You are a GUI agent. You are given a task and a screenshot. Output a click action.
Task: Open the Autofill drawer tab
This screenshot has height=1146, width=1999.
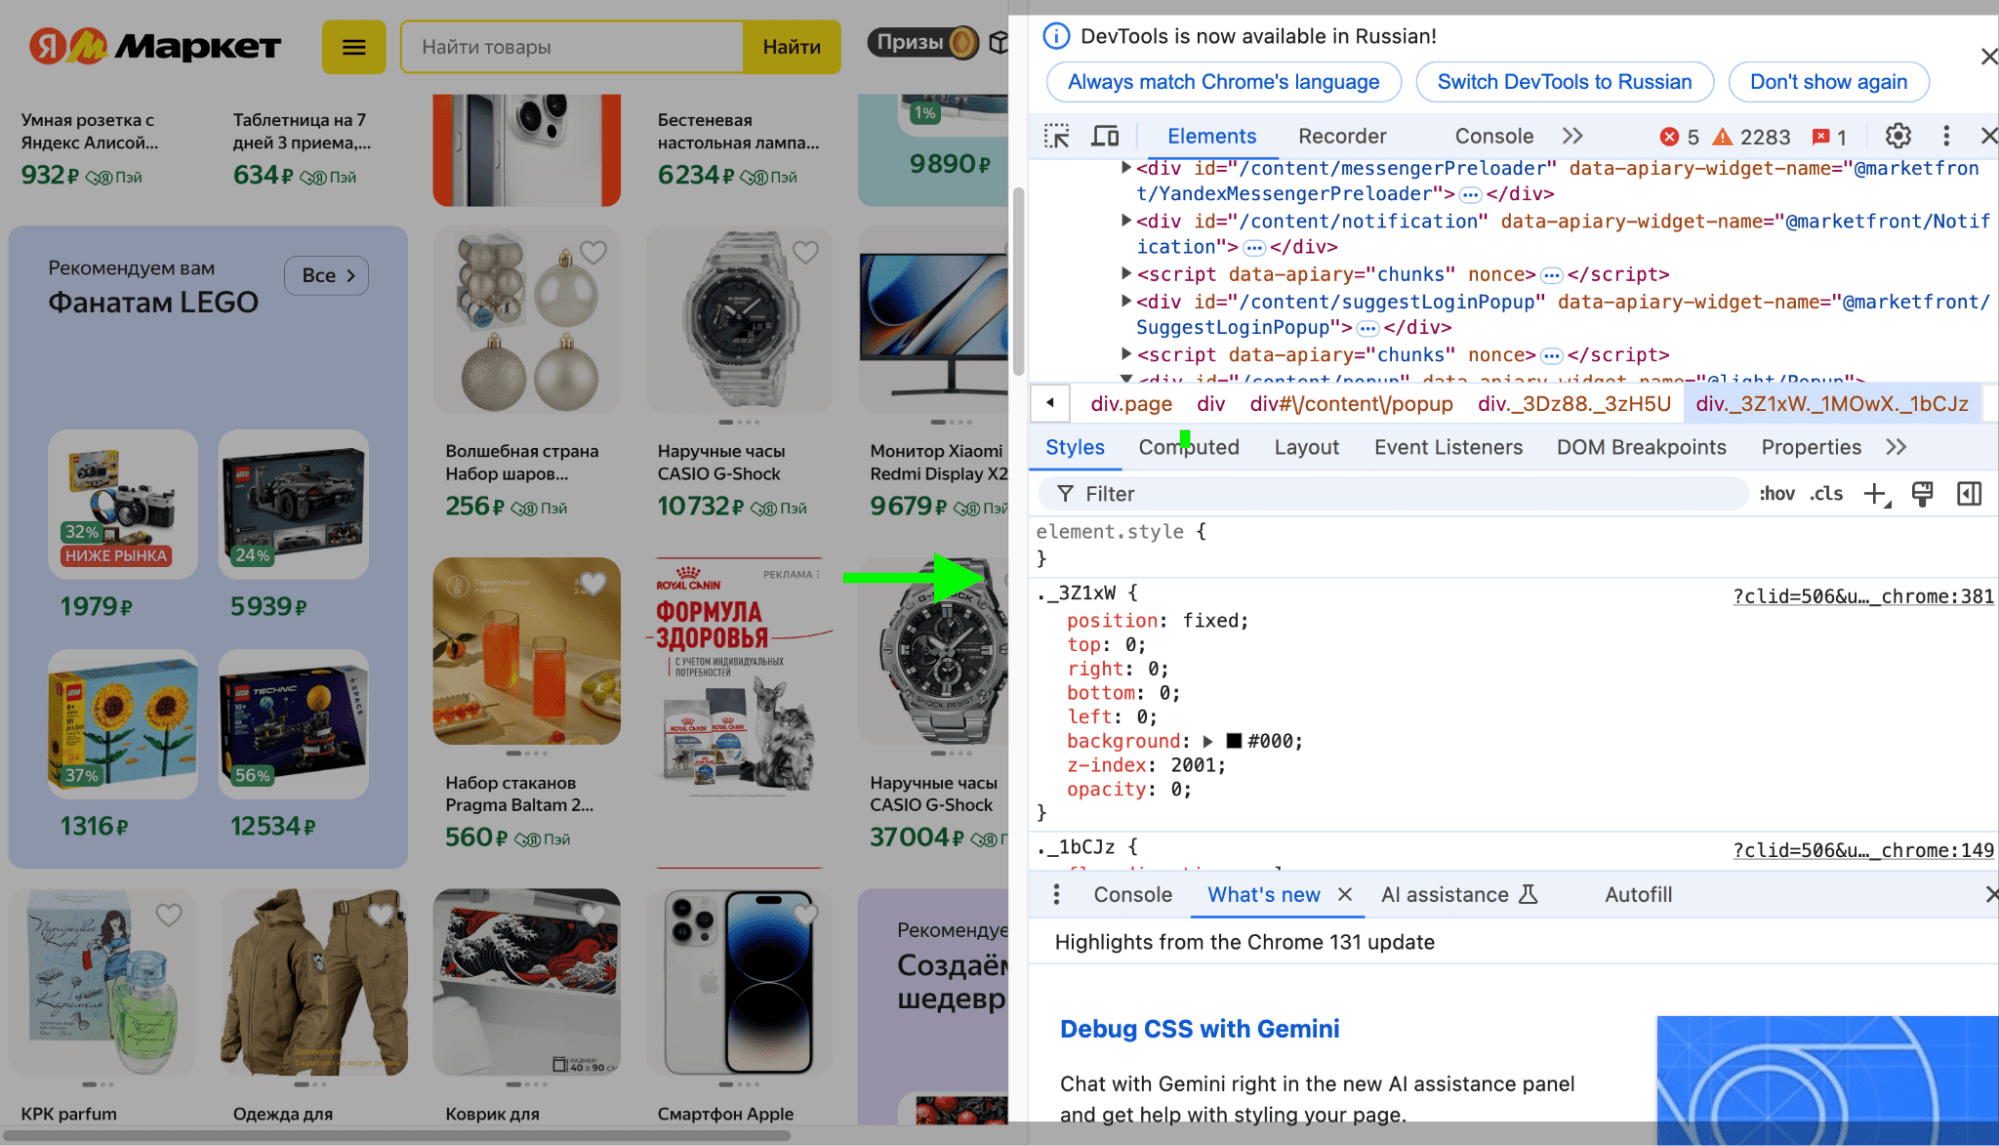[1638, 894]
